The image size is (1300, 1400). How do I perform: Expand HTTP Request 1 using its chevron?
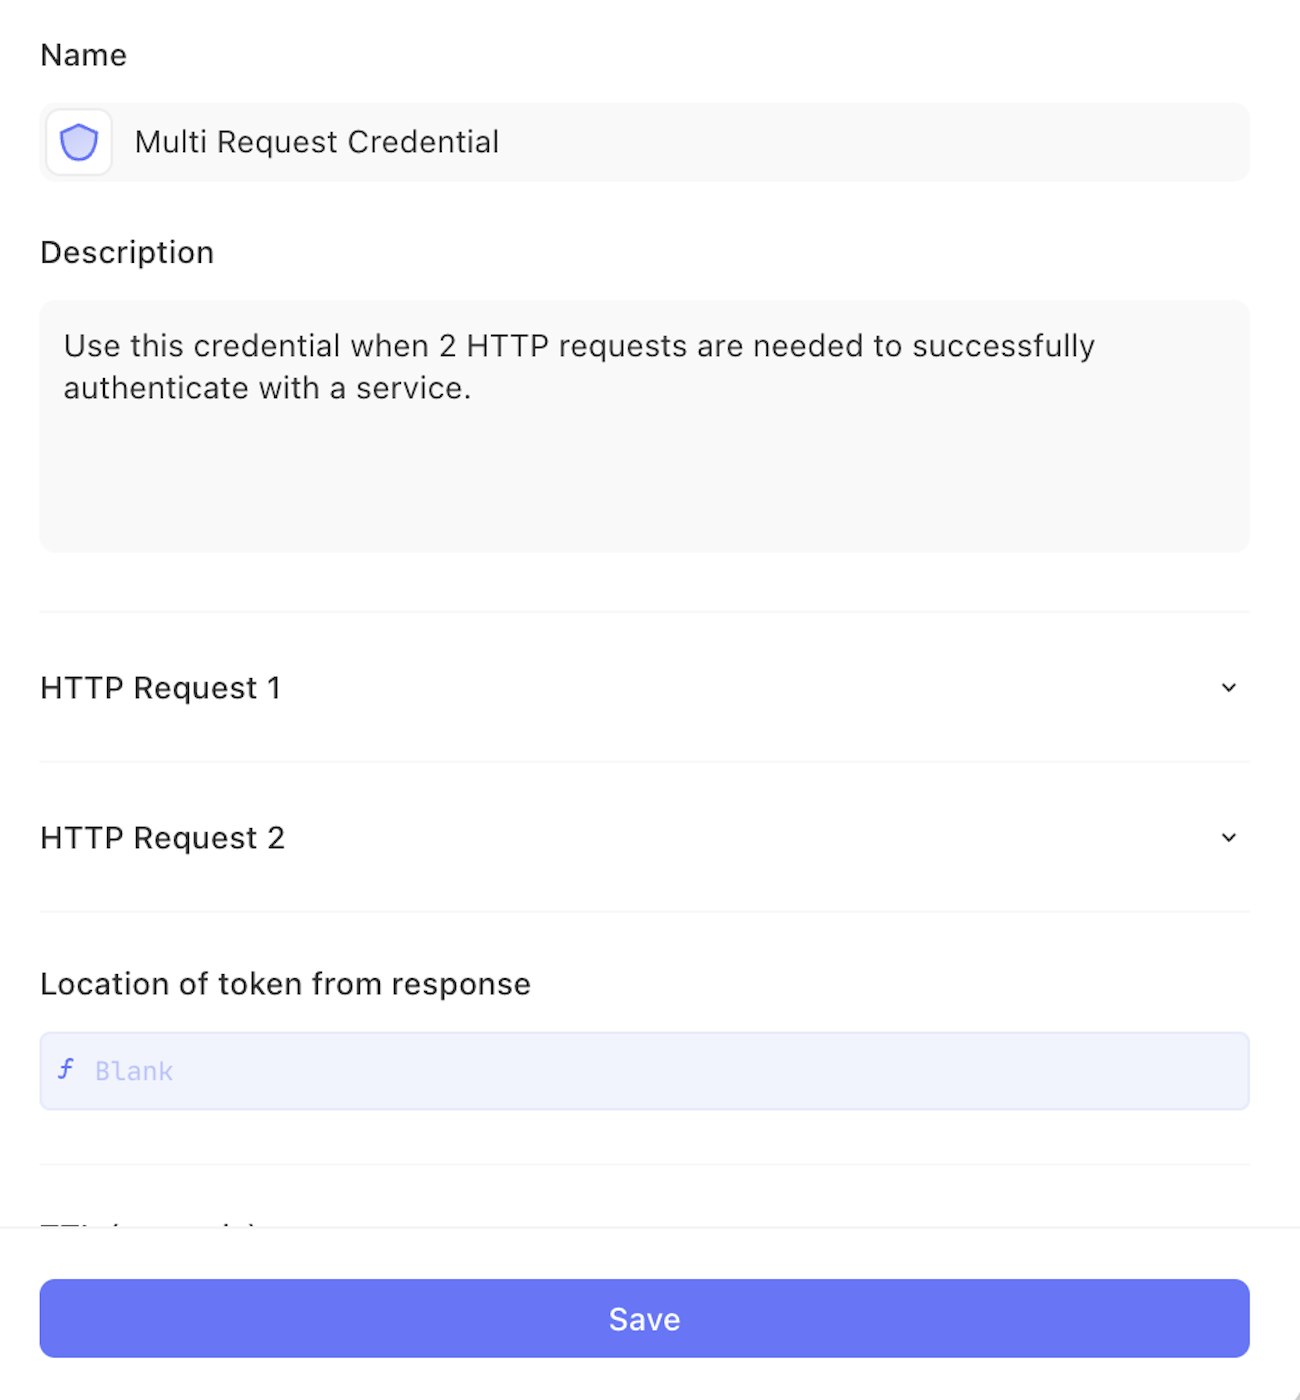(1228, 688)
